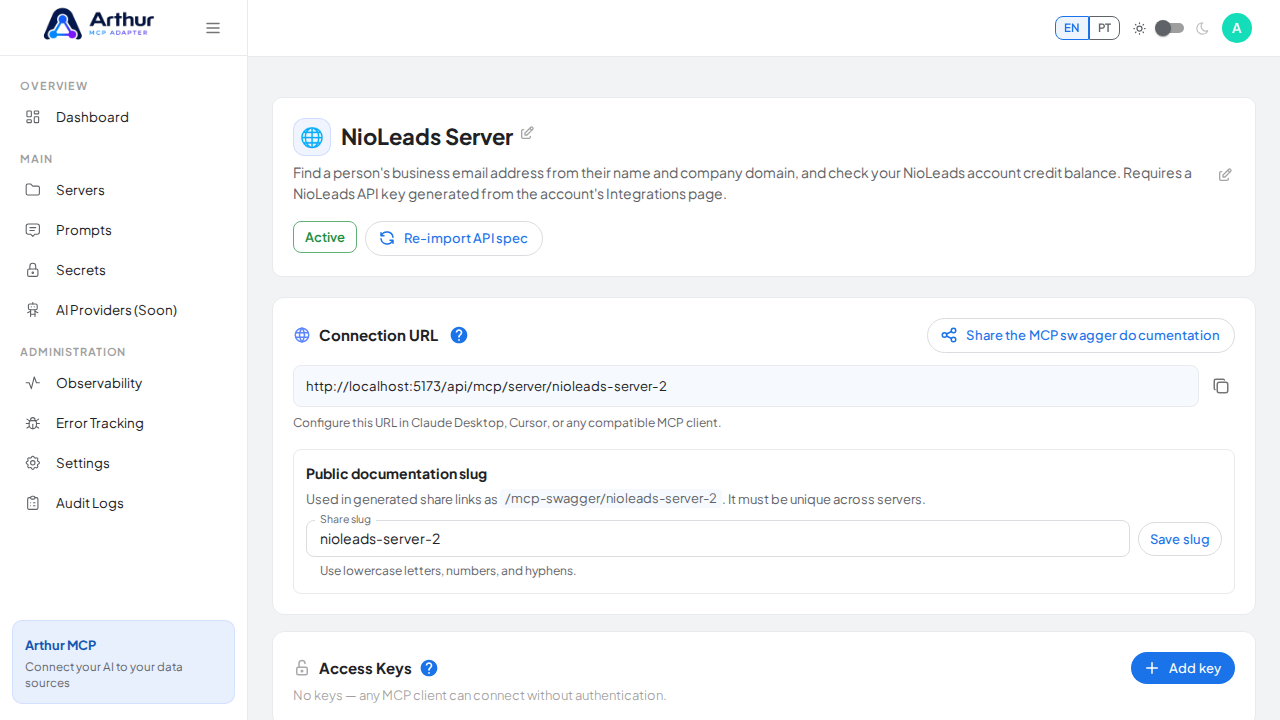Screen dimensions: 1280x720
Task: Click 'Use lowercase letters, numbers, and hyphens' hint
Action: [x=448, y=571]
